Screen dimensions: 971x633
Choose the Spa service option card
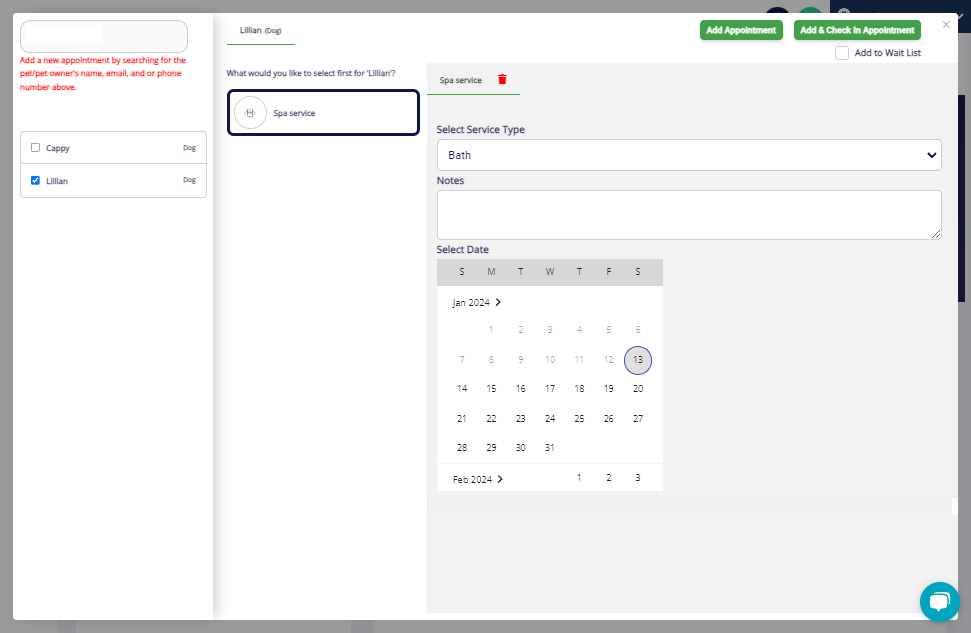pyautogui.click(x=323, y=113)
